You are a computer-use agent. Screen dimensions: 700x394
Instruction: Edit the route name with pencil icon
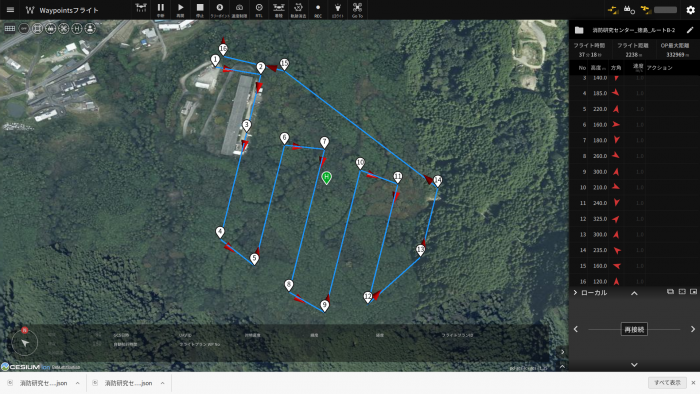tap(690, 30)
